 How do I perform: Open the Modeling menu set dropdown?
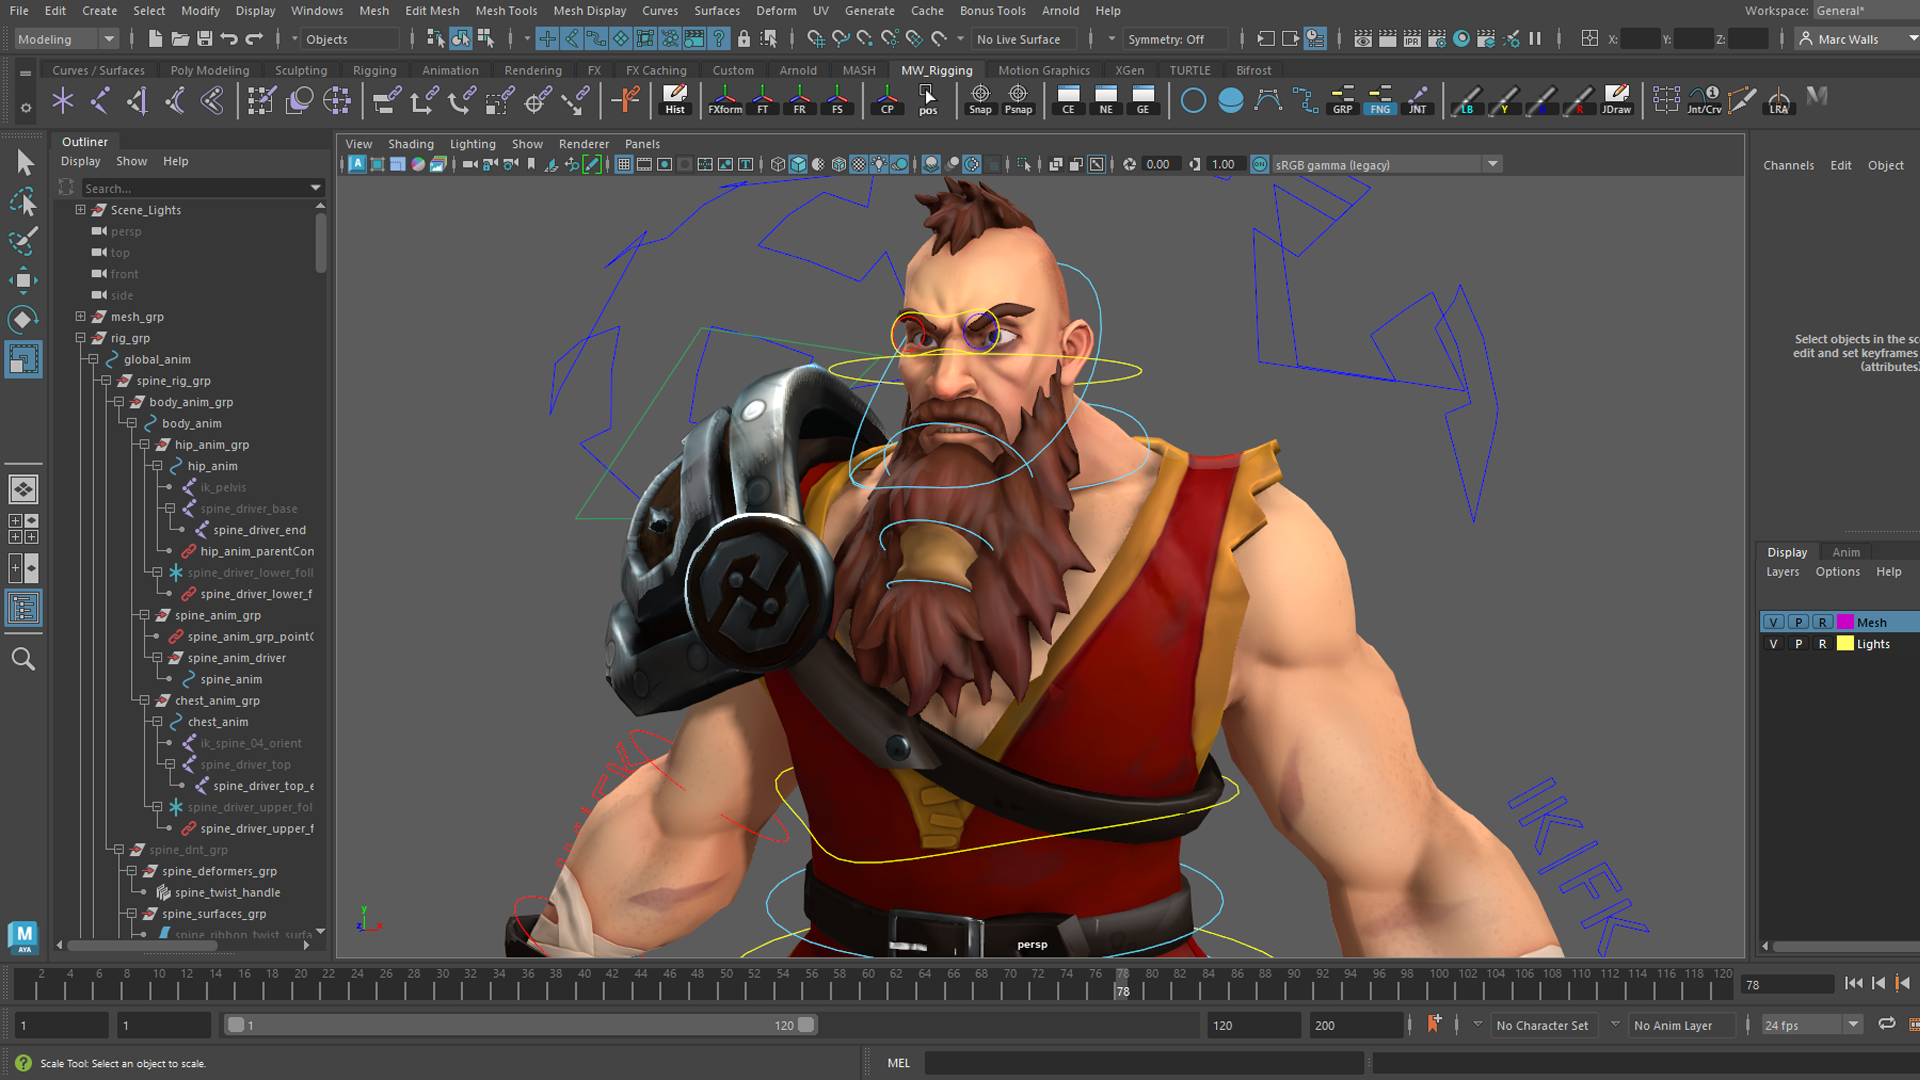[x=67, y=39]
